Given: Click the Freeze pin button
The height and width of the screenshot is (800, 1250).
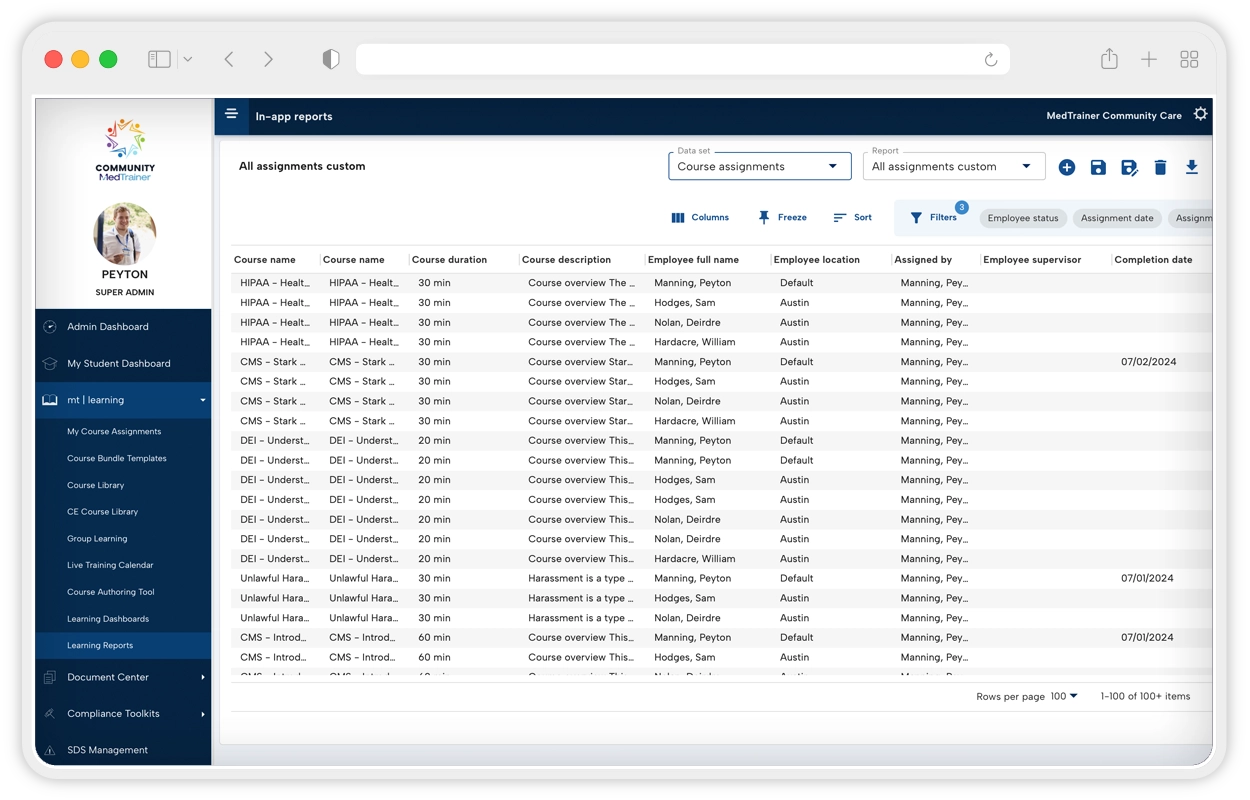Looking at the screenshot, I should tap(782, 217).
